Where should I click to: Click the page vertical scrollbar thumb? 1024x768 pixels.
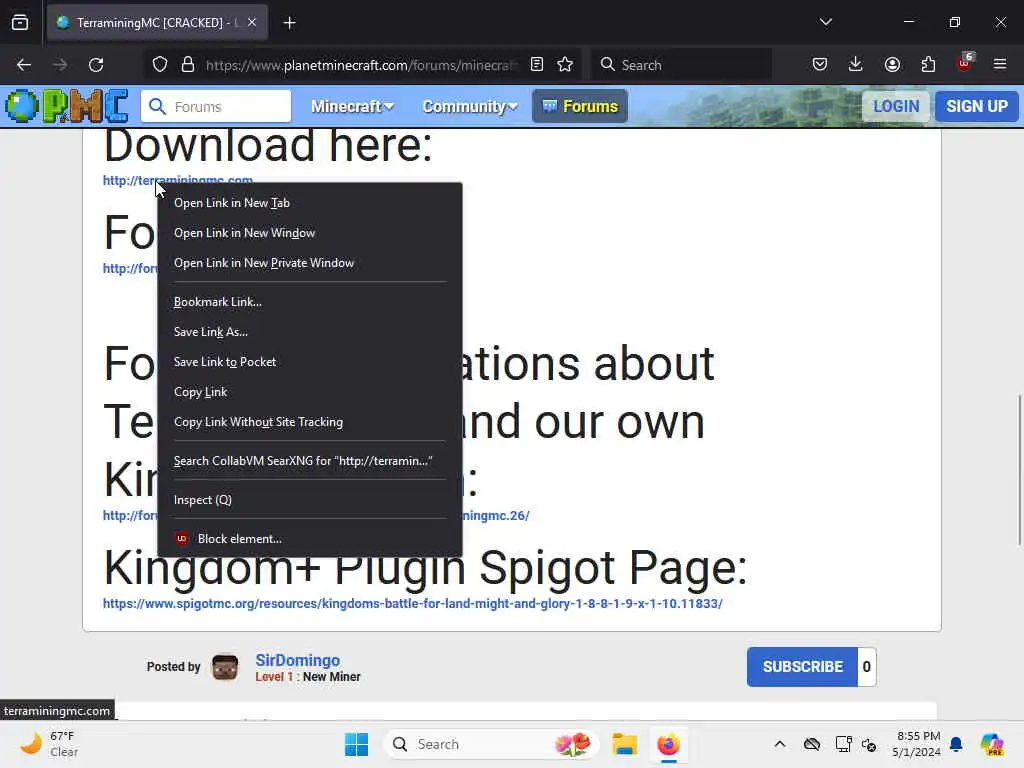pyautogui.click(x=1019, y=470)
